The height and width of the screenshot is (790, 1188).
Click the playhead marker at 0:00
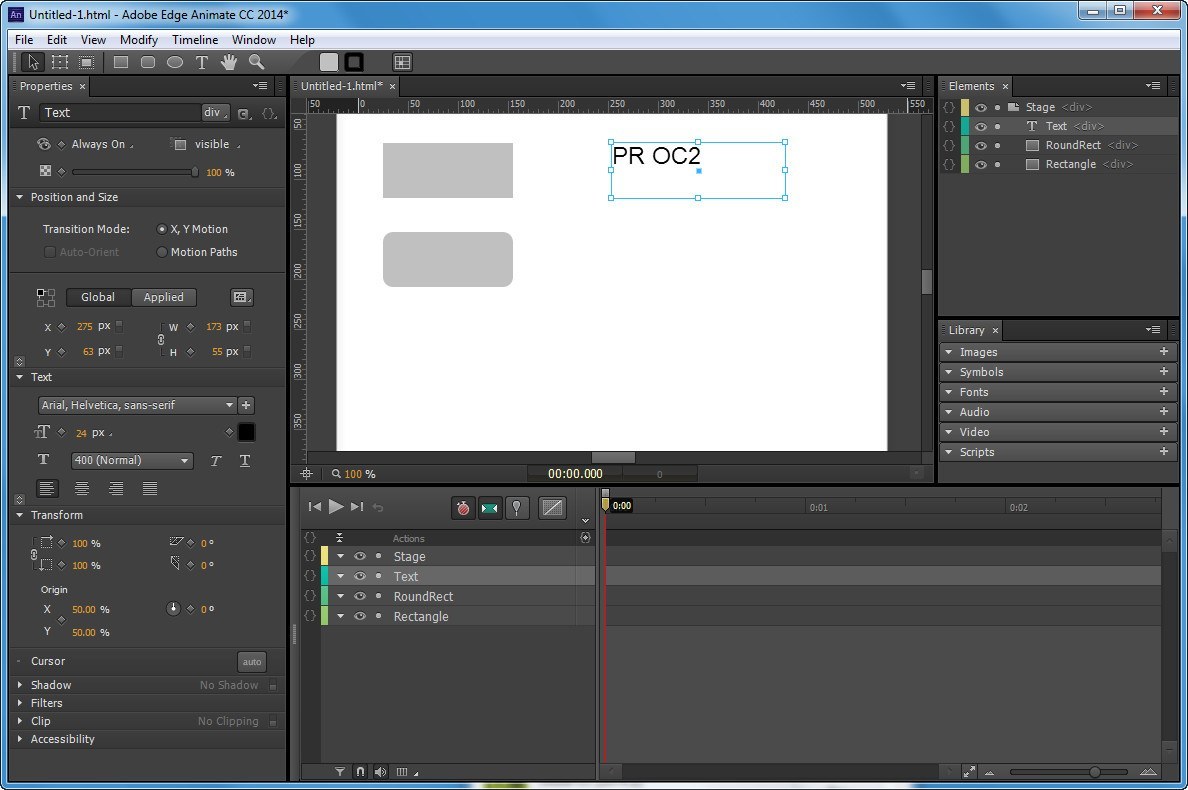tap(607, 506)
